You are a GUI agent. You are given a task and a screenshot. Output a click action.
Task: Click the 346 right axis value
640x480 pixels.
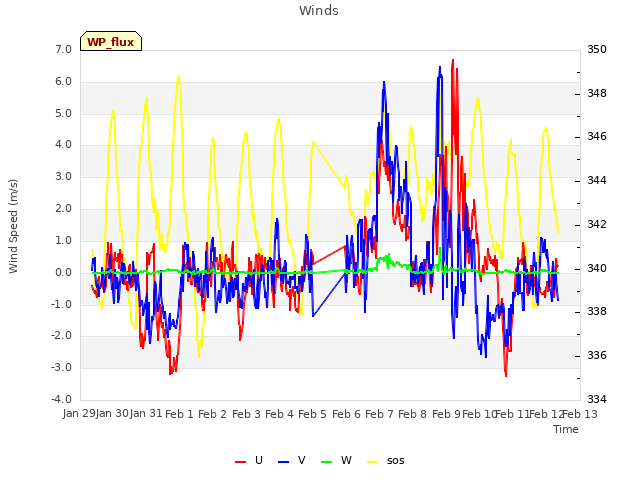coord(597,136)
